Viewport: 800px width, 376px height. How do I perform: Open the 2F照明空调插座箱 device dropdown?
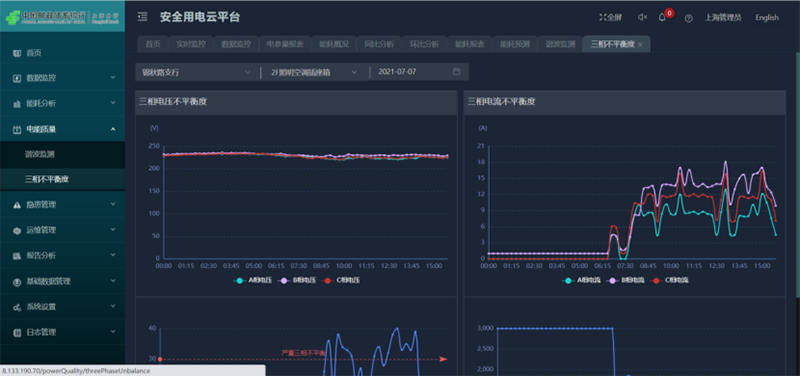pyautogui.click(x=313, y=72)
